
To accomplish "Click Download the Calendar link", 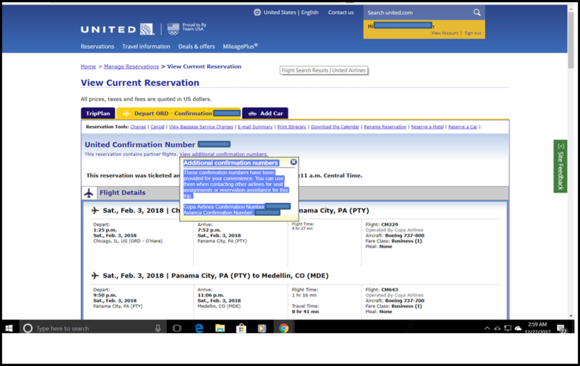I will 335,127.
